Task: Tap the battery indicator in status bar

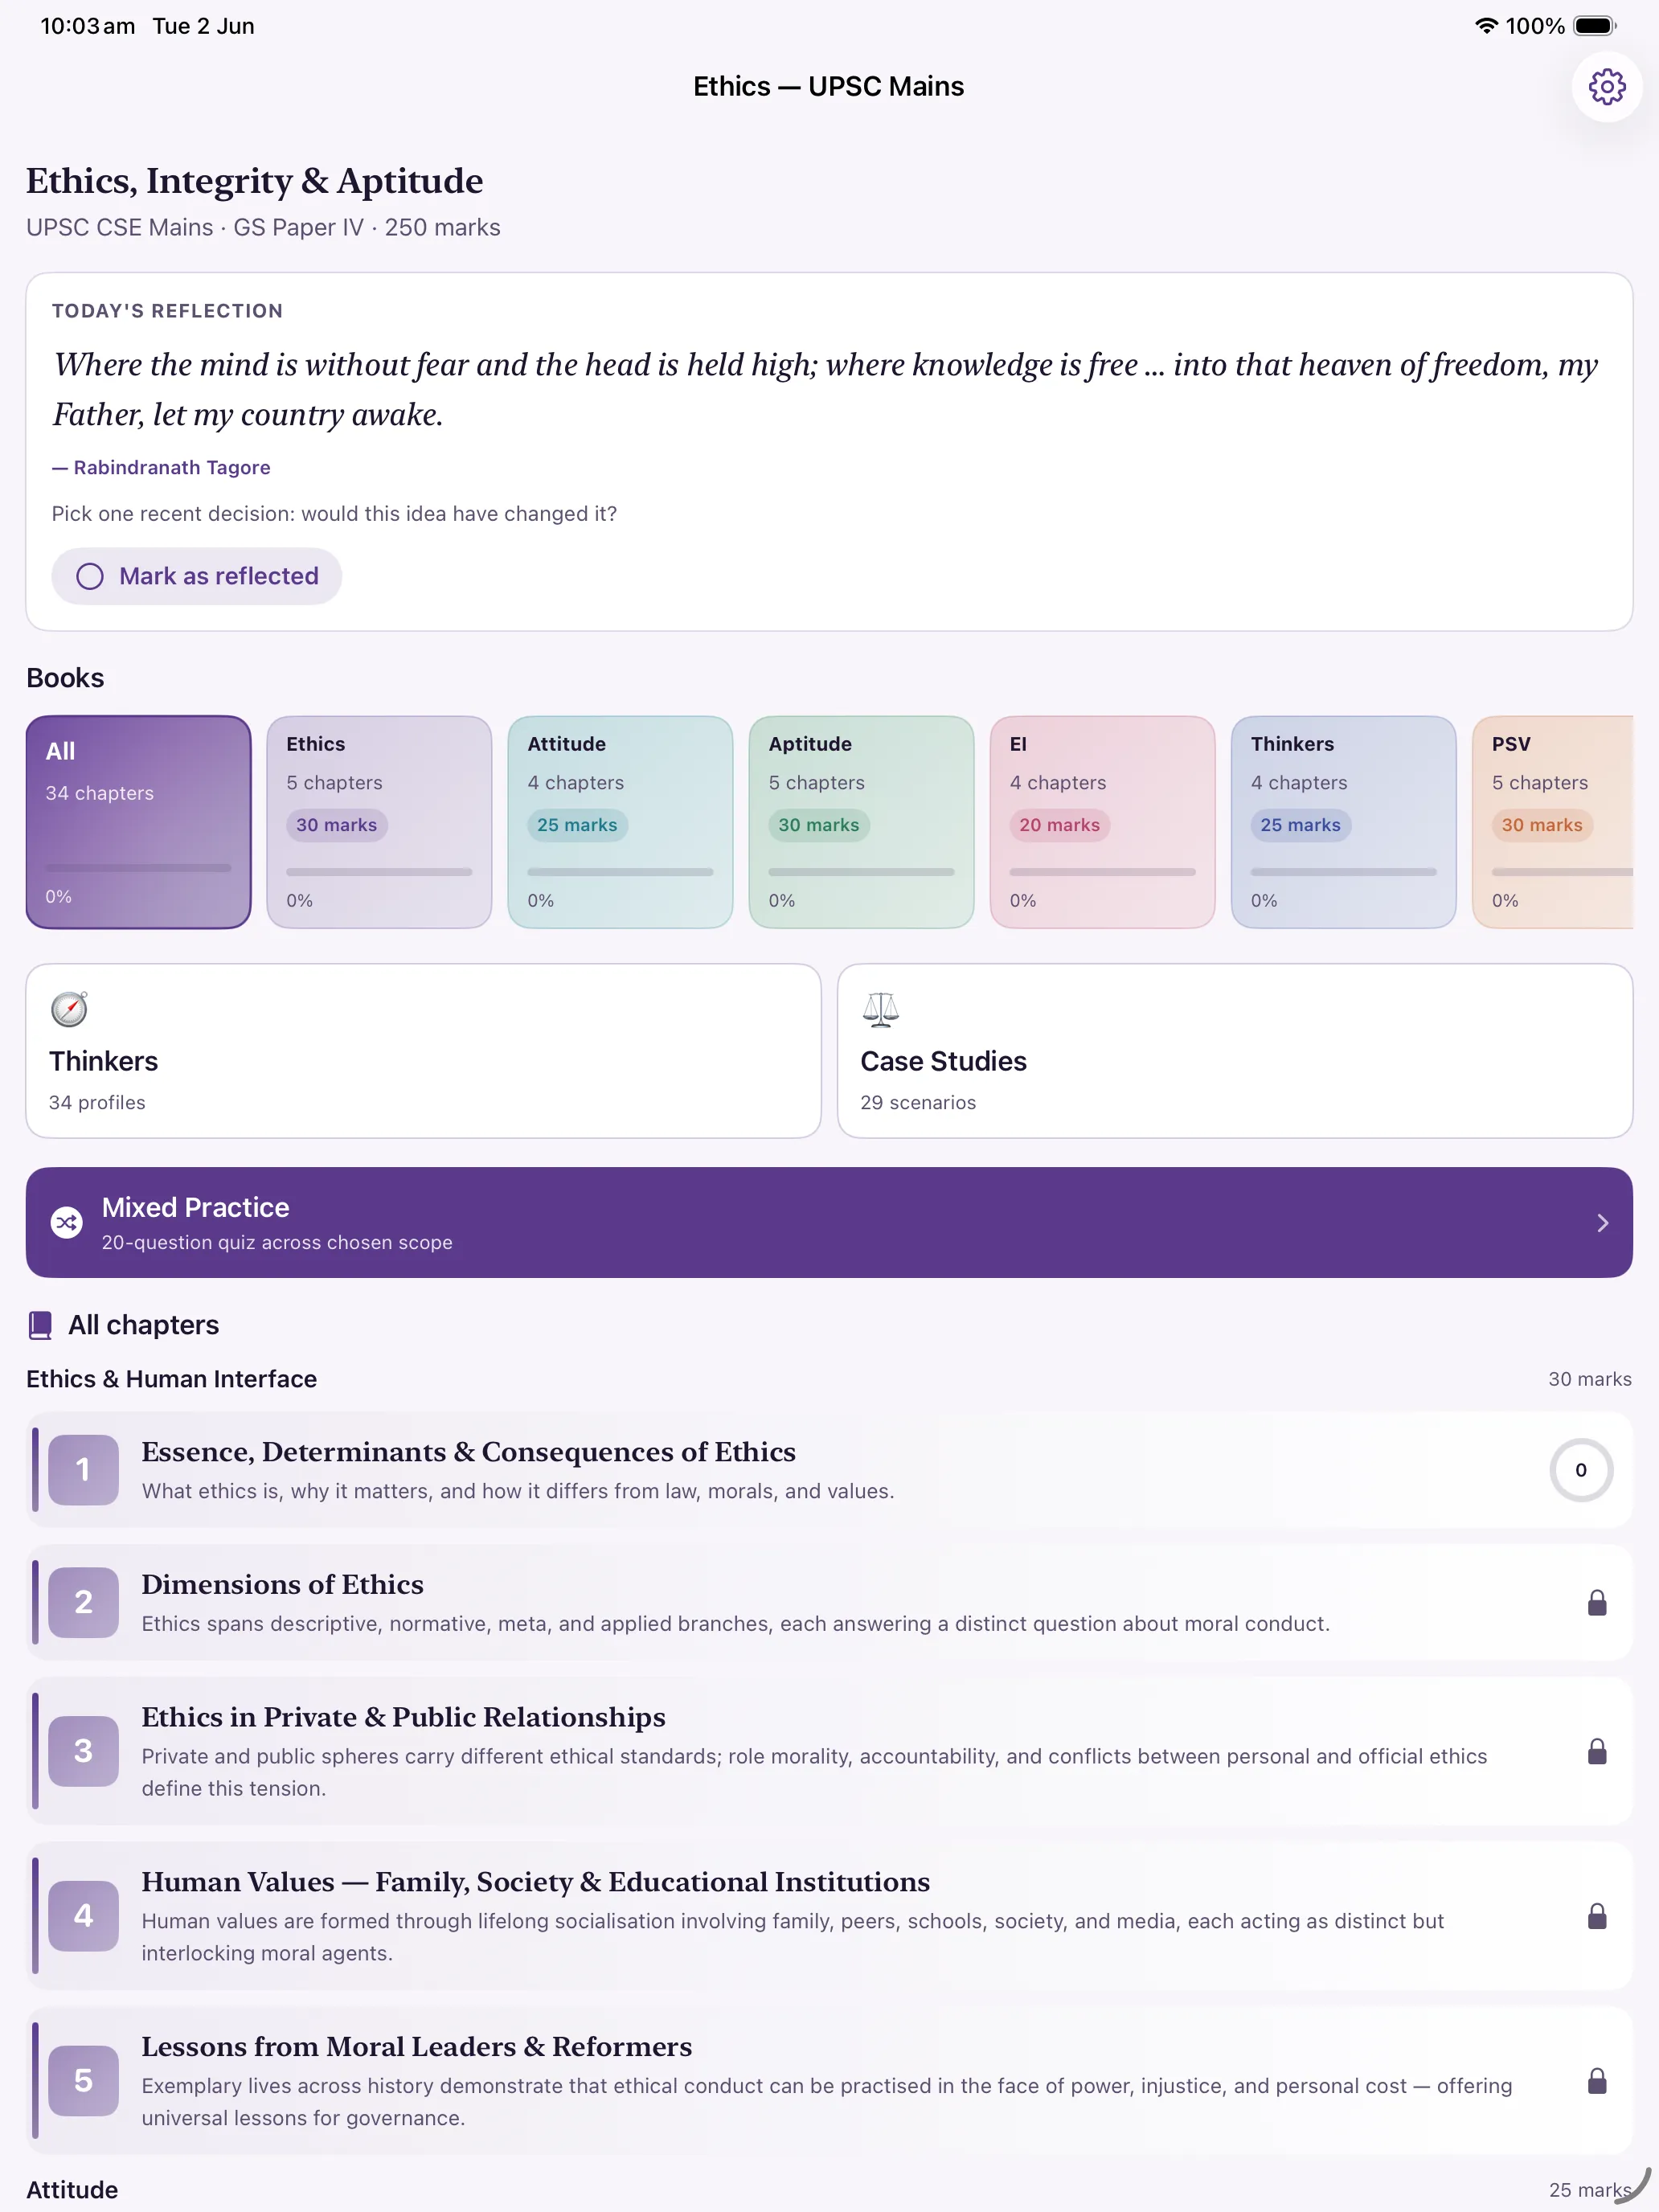Action: [1595, 26]
